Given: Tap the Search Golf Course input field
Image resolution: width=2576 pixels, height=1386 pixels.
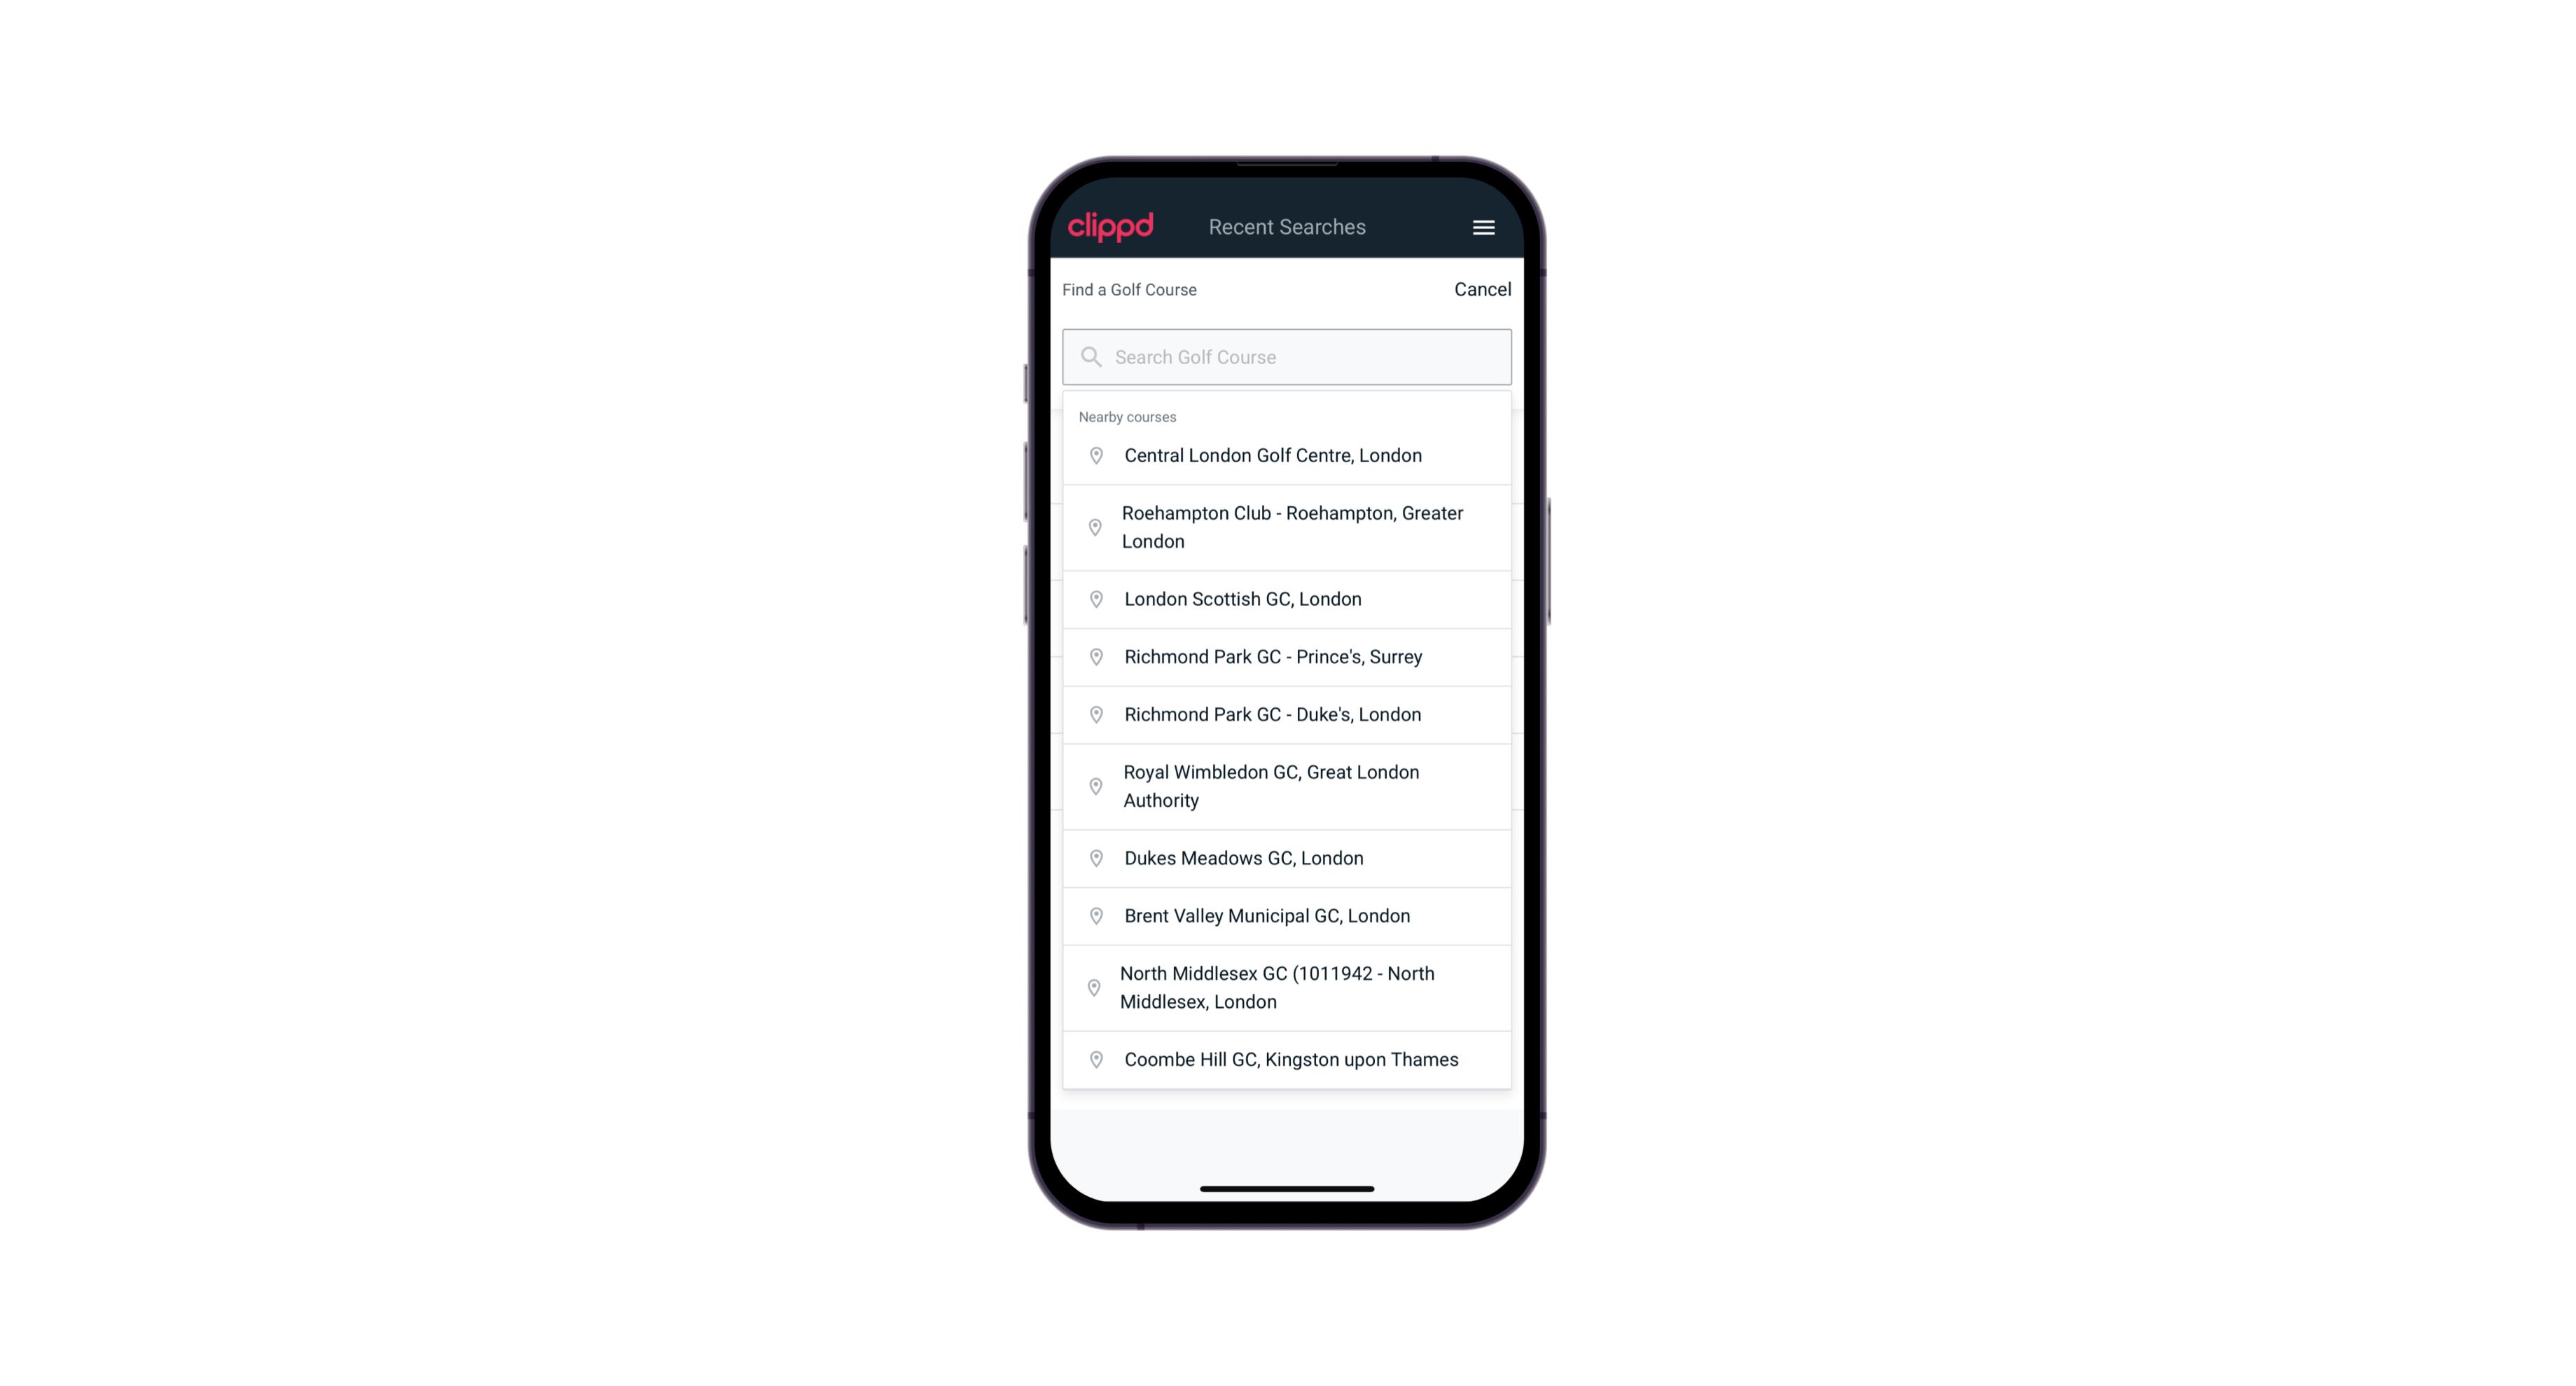Looking at the screenshot, I should (x=1287, y=356).
